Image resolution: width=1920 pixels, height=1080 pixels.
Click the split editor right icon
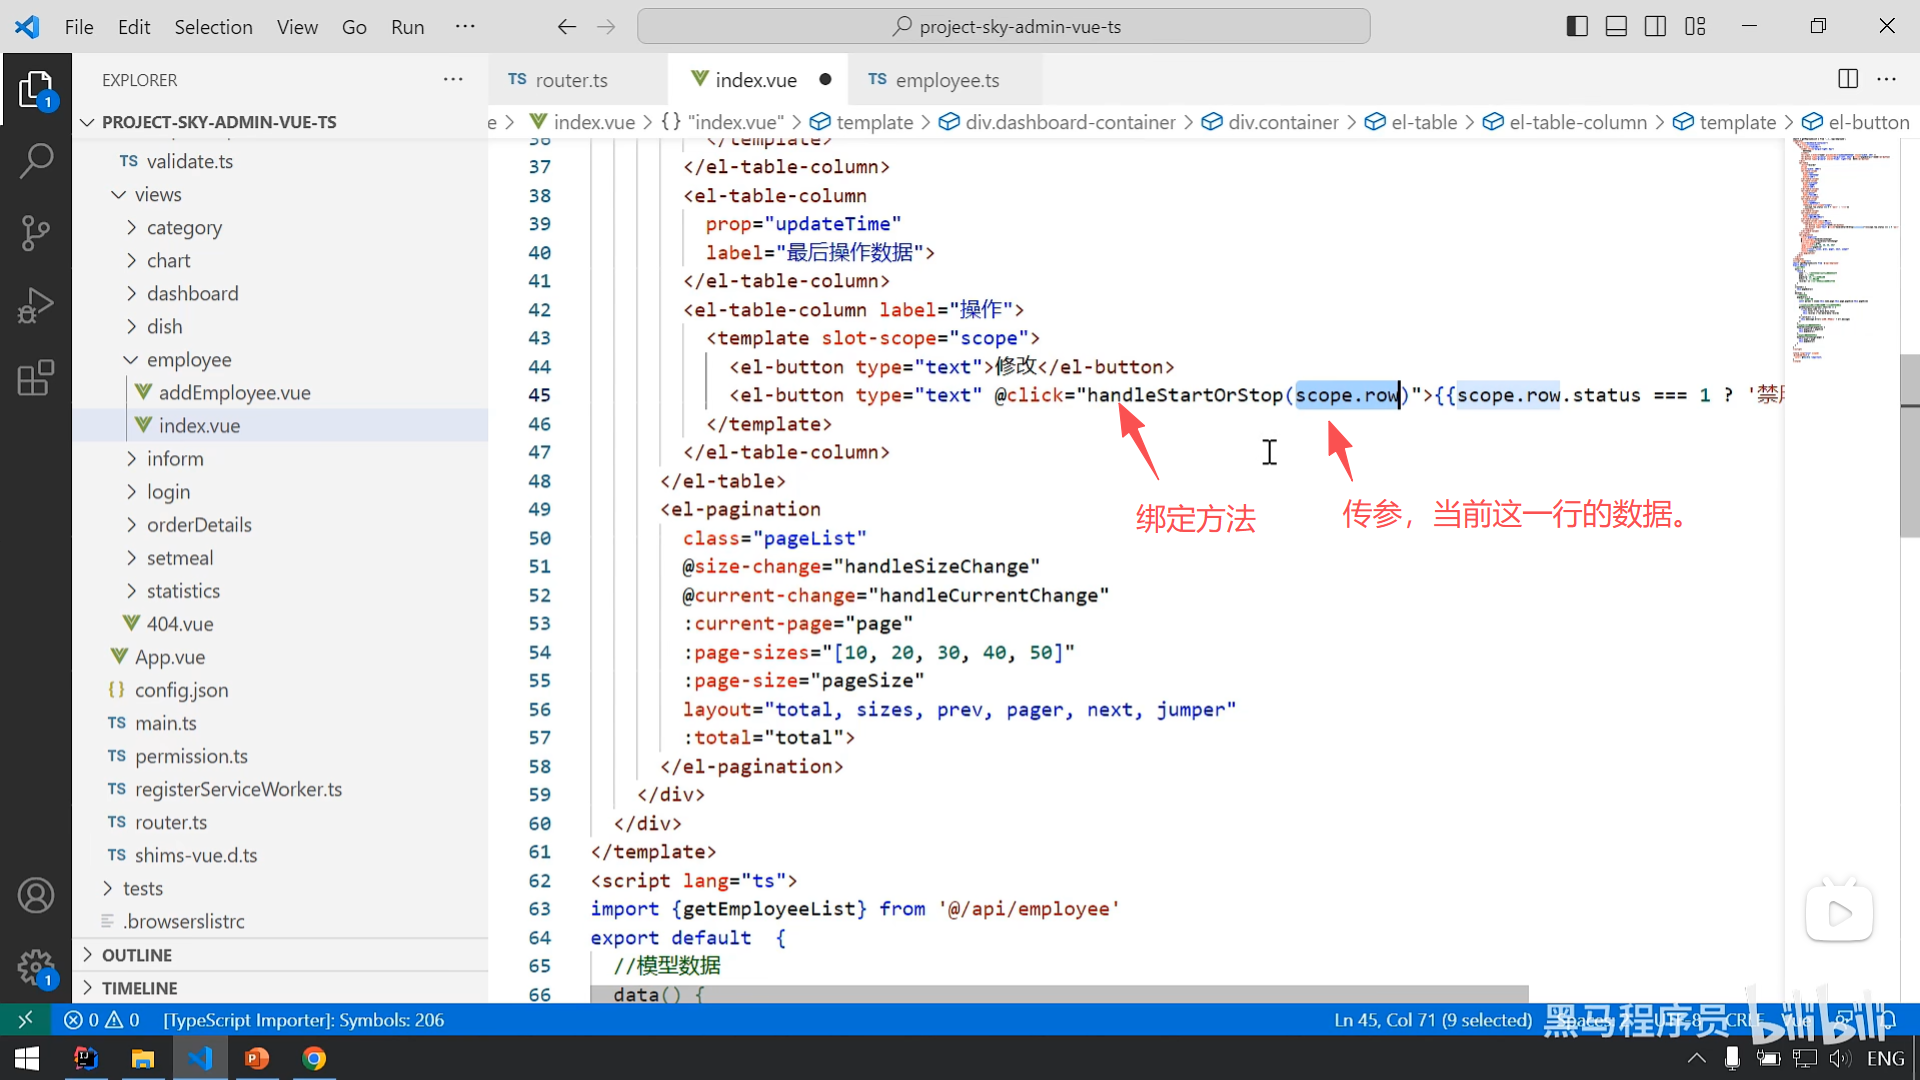point(1847,79)
